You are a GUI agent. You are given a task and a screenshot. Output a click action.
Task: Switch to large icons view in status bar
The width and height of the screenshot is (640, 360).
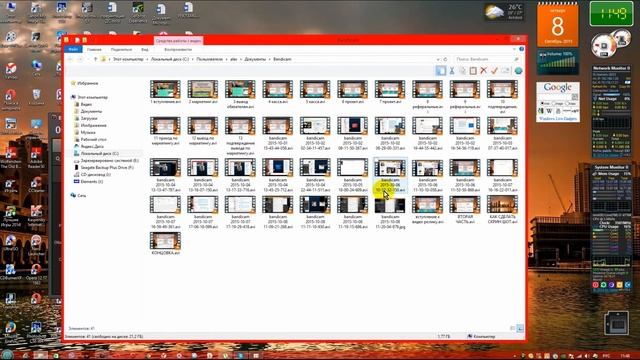(x=520, y=328)
